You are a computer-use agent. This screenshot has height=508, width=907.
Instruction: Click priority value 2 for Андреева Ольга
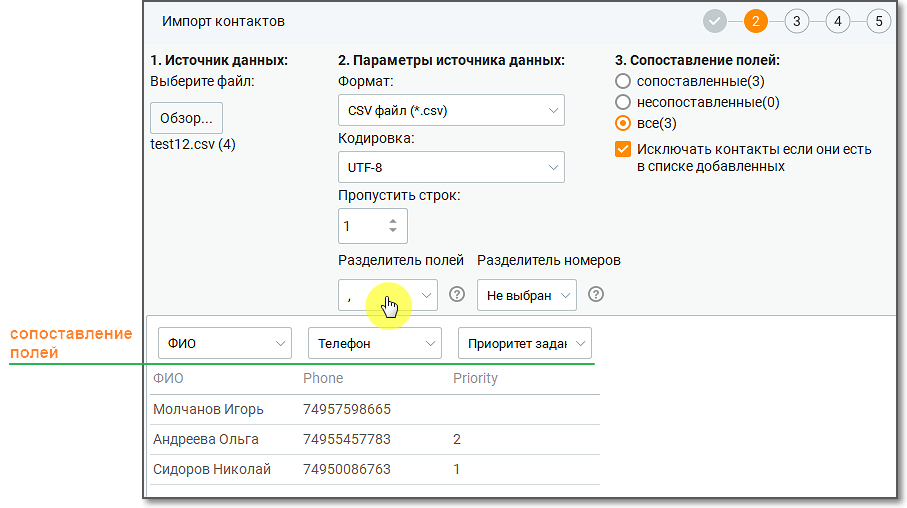point(456,439)
